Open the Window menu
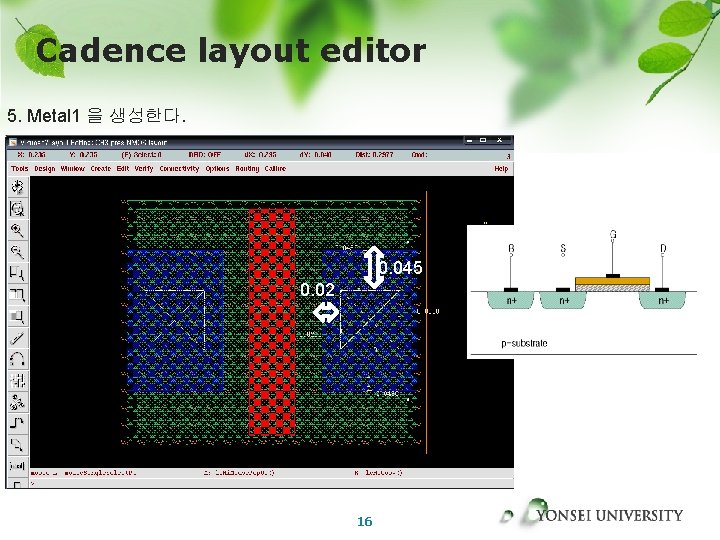720x540 pixels. (73, 169)
